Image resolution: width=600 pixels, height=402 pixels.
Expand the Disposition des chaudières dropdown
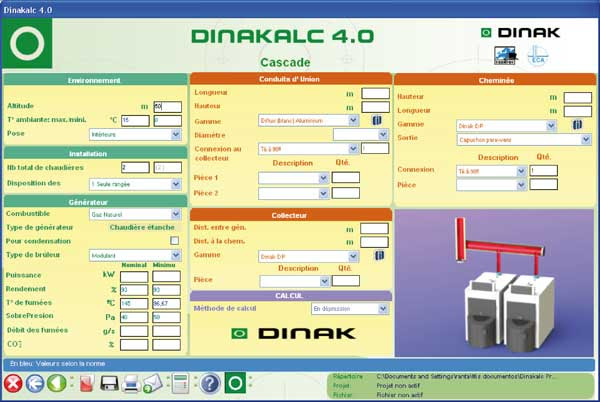pos(135,184)
